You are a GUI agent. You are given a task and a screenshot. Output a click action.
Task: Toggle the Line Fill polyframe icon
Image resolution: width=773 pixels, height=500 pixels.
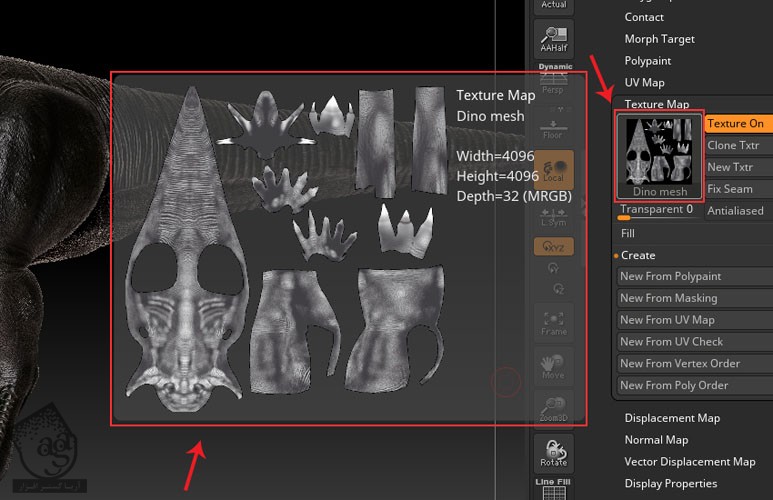point(554,486)
